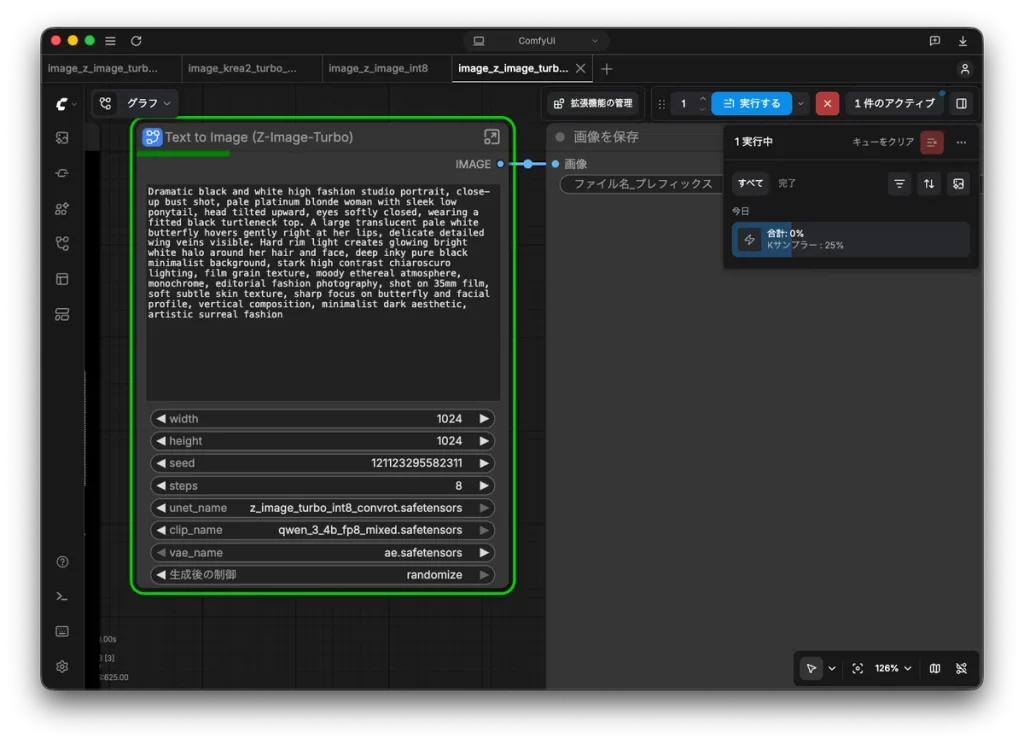Viewport: 1024px width, 744px height.
Task: Click the queue sort order icon
Action: pyautogui.click(x=929, y=184)
